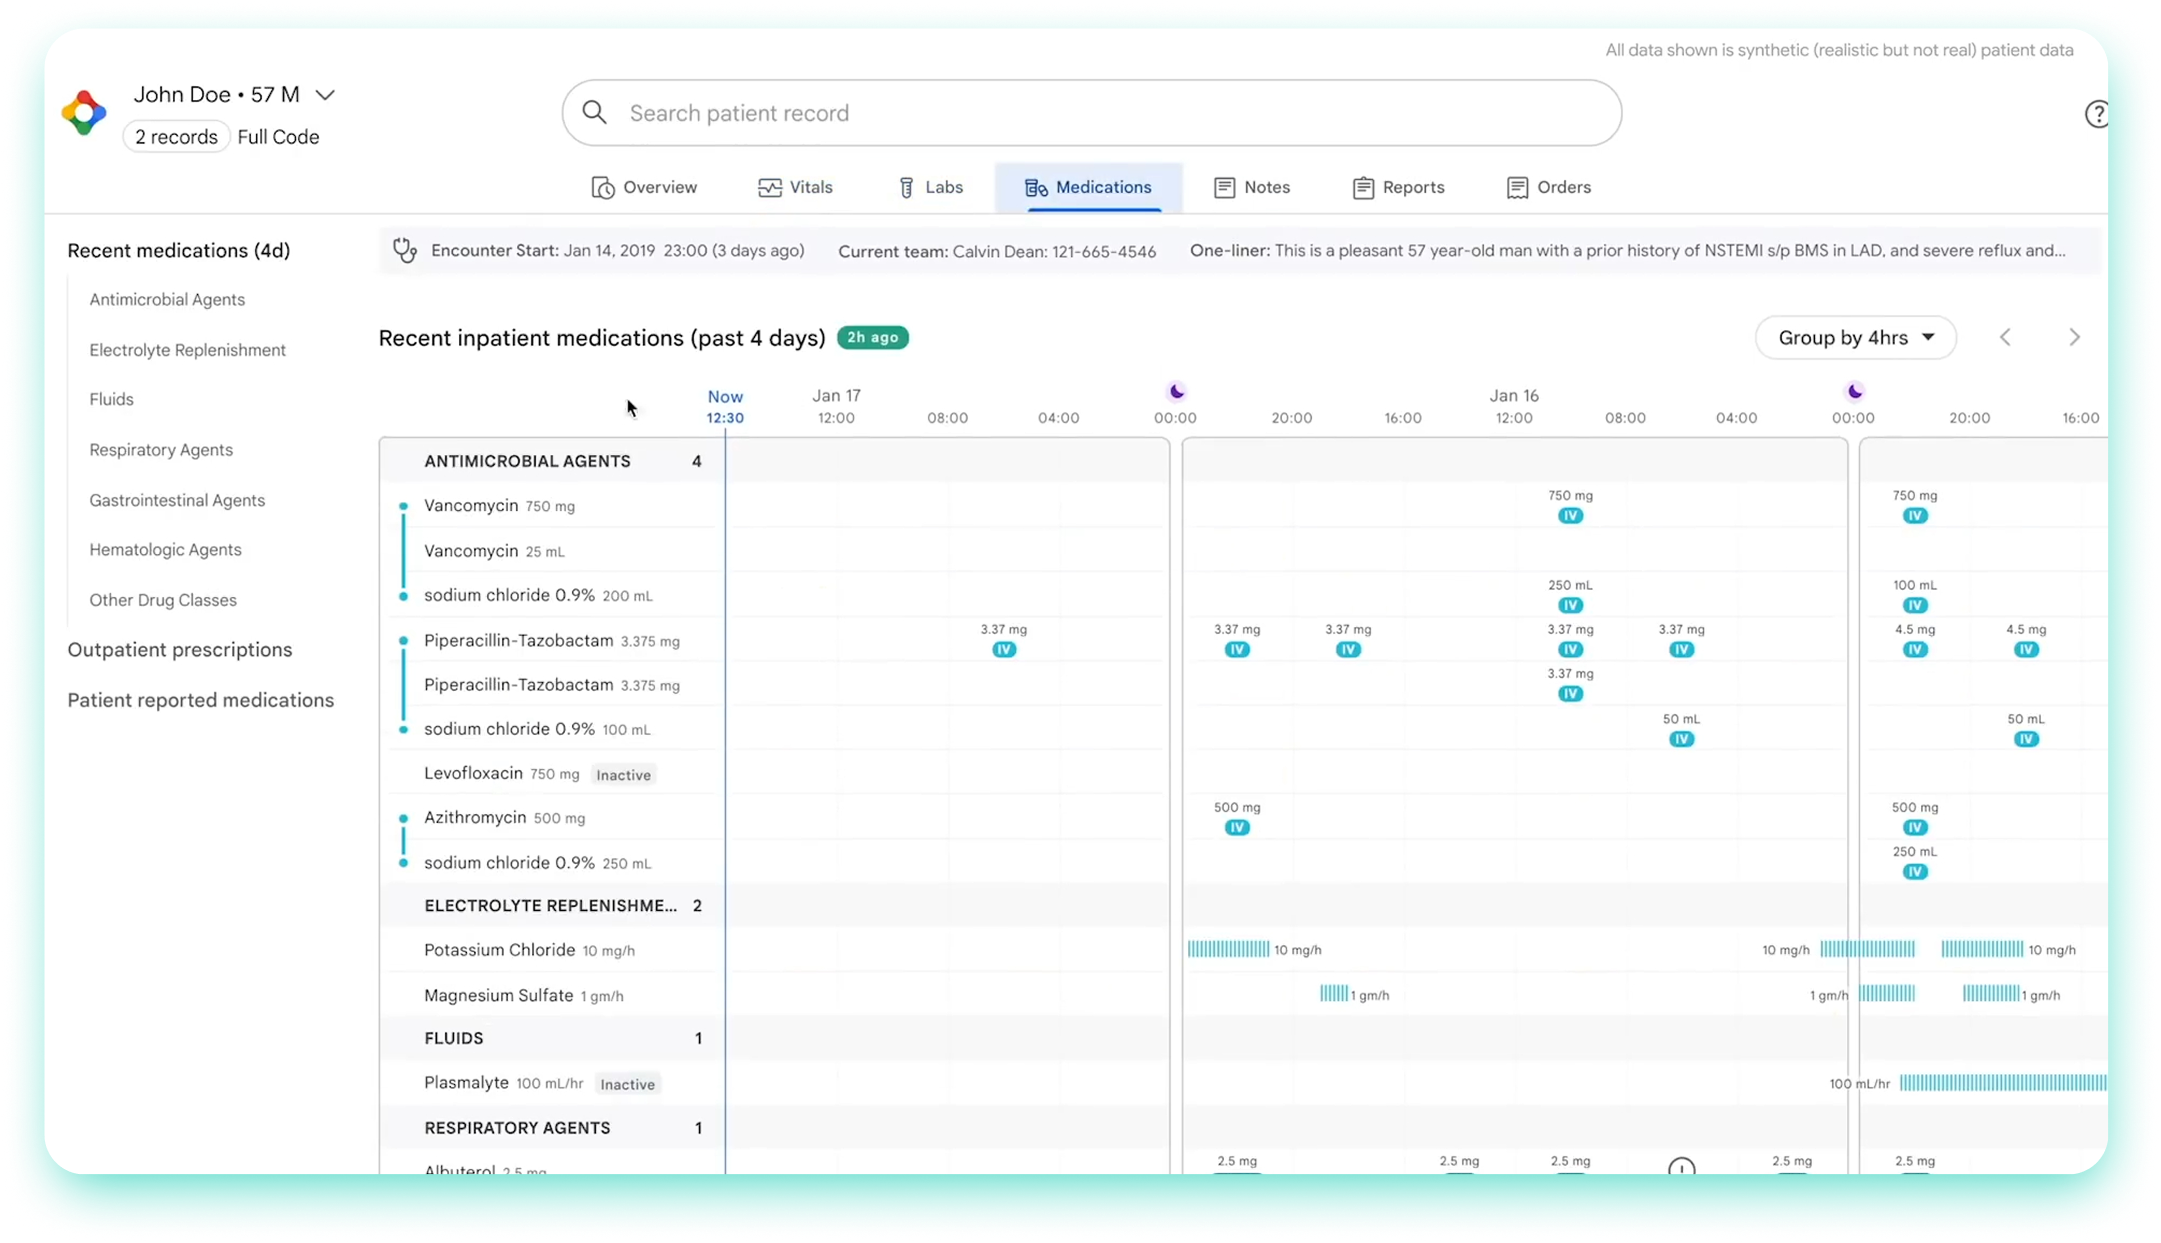The width and height of the screenshot is (2161, 1243).
Task: Click the Jan 17 midnight moon marker
Action: tap(1177, 391)
